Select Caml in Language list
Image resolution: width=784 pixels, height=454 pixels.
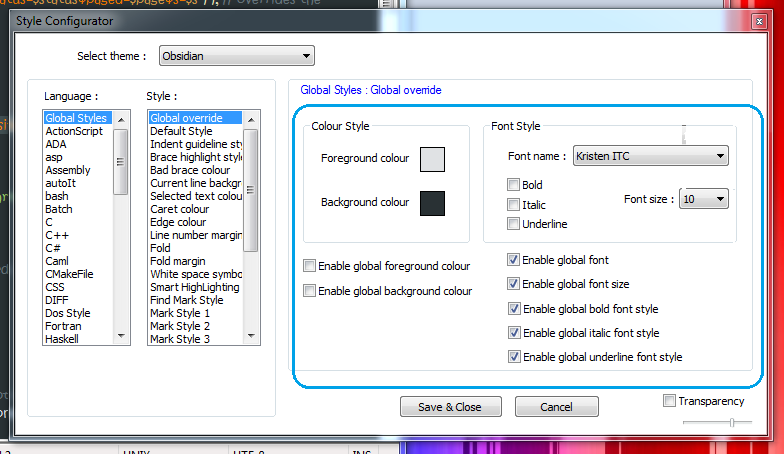(78, 261)
